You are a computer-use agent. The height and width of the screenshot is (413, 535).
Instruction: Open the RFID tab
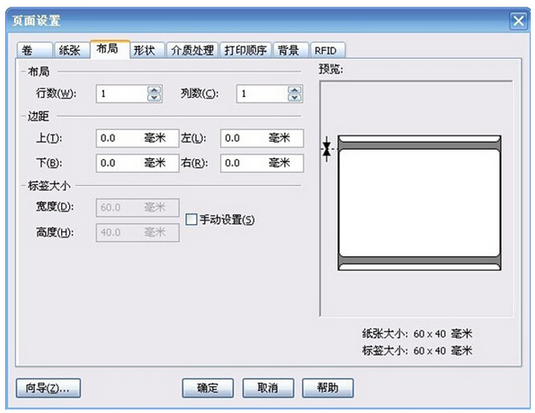328,51
